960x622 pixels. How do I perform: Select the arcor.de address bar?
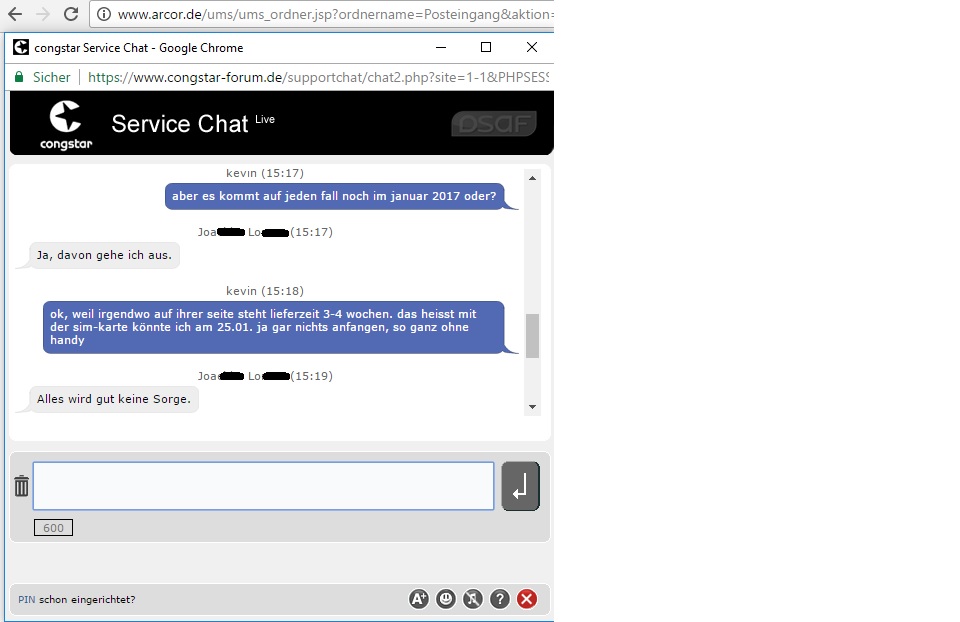click(x=330, y=14)
